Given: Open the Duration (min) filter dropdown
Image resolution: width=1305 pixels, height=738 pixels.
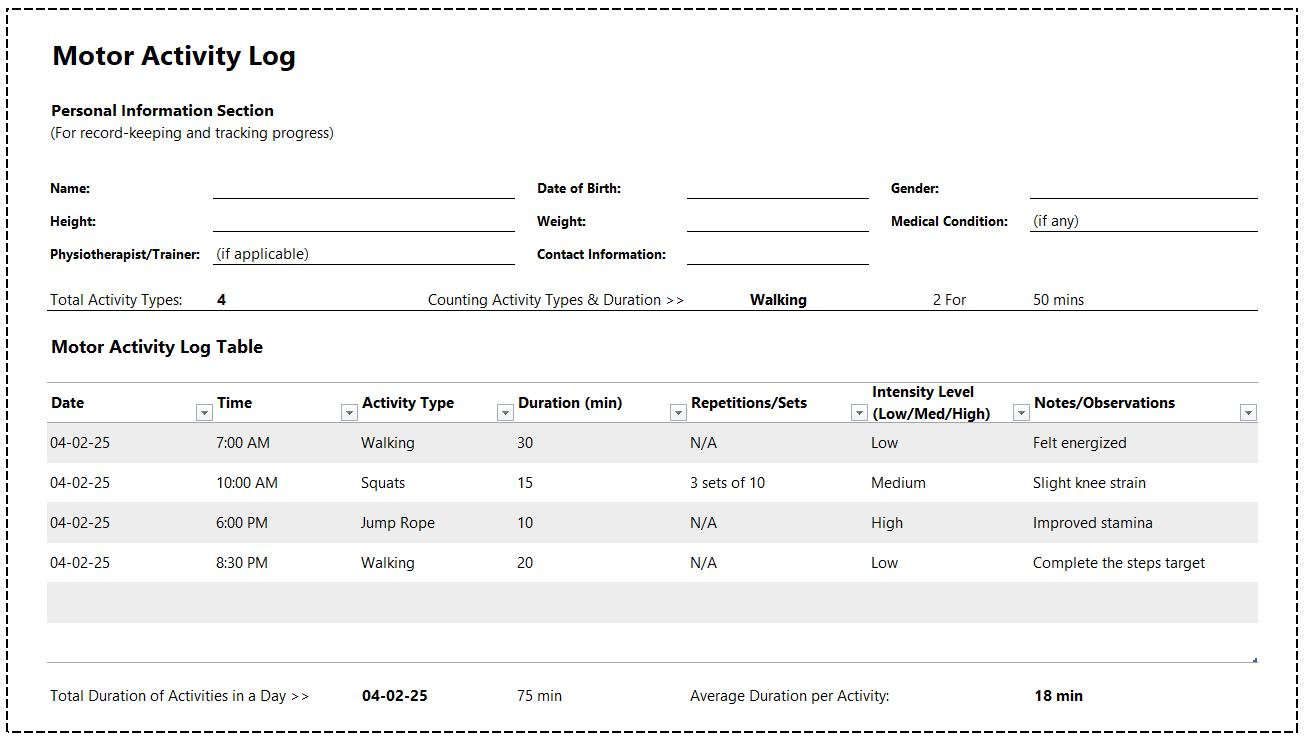Looking at the screenshot, I should (678, 413).
